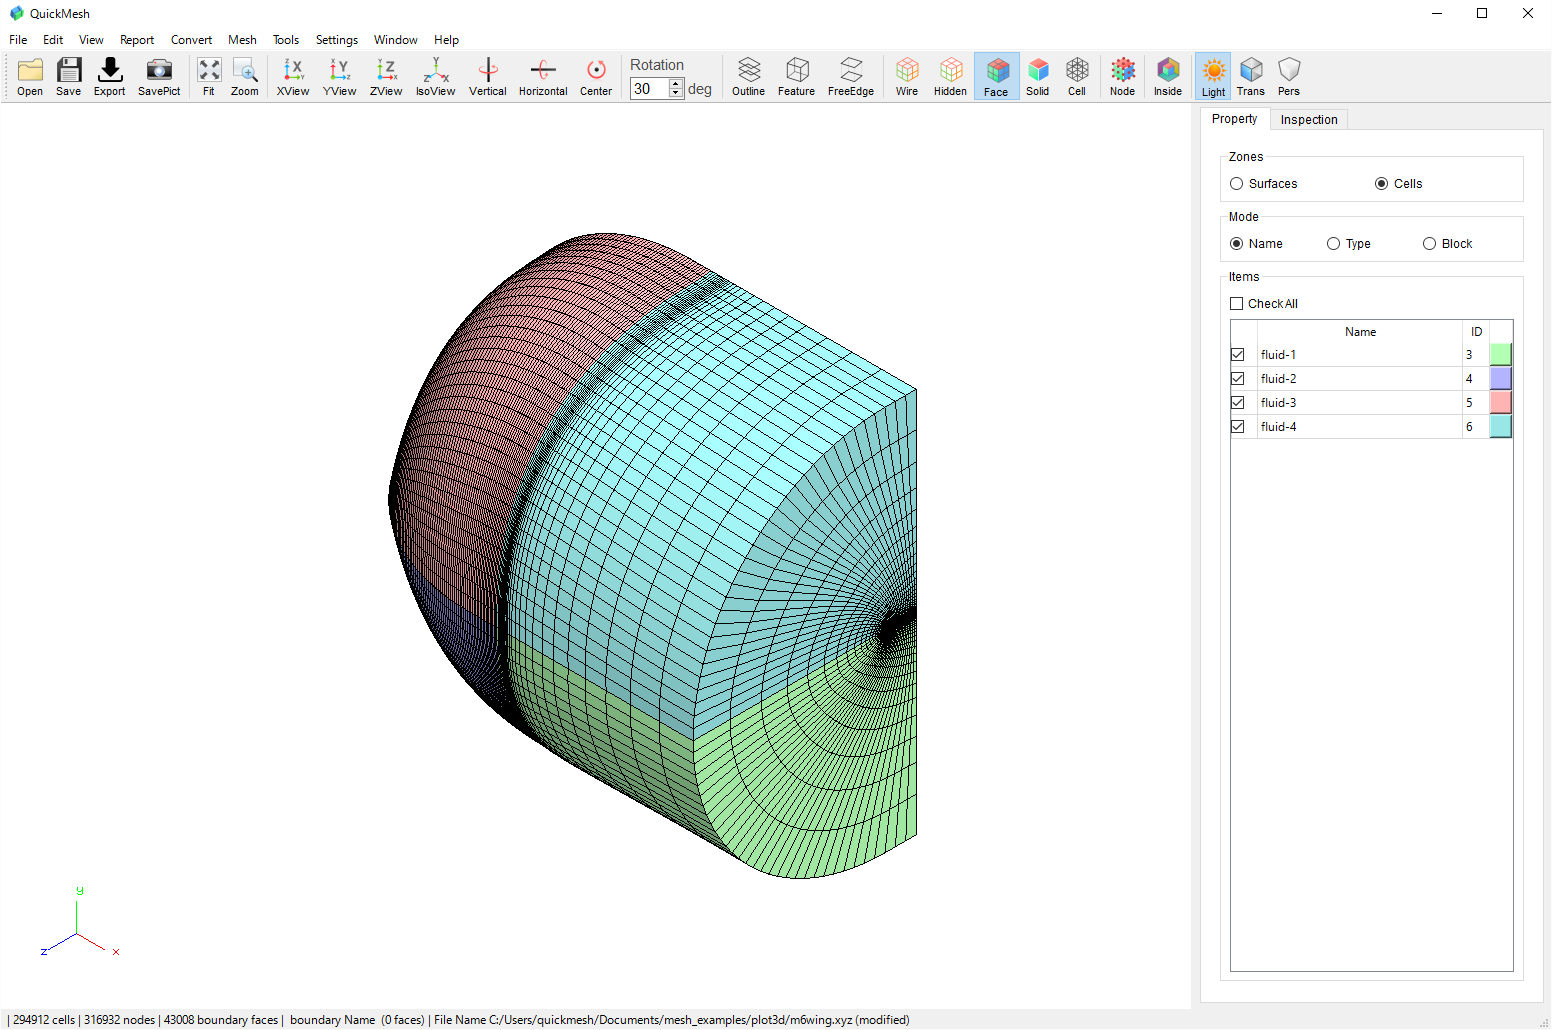Open the Edit menu
Image resolution: width=1552 pixels, height=1030 pixels.
pyautogui.click(x=53, y=40)
